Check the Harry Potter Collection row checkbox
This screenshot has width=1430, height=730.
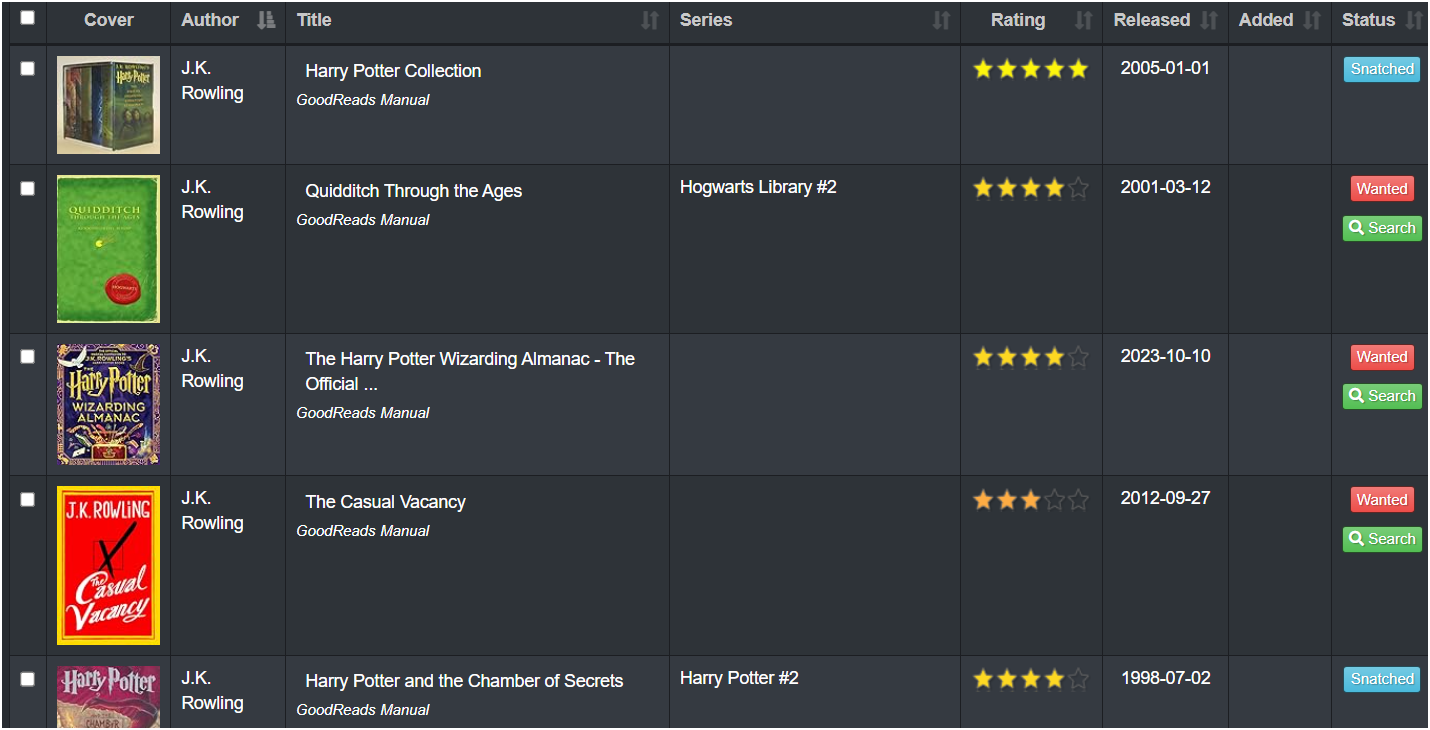(x=27, y=69)
